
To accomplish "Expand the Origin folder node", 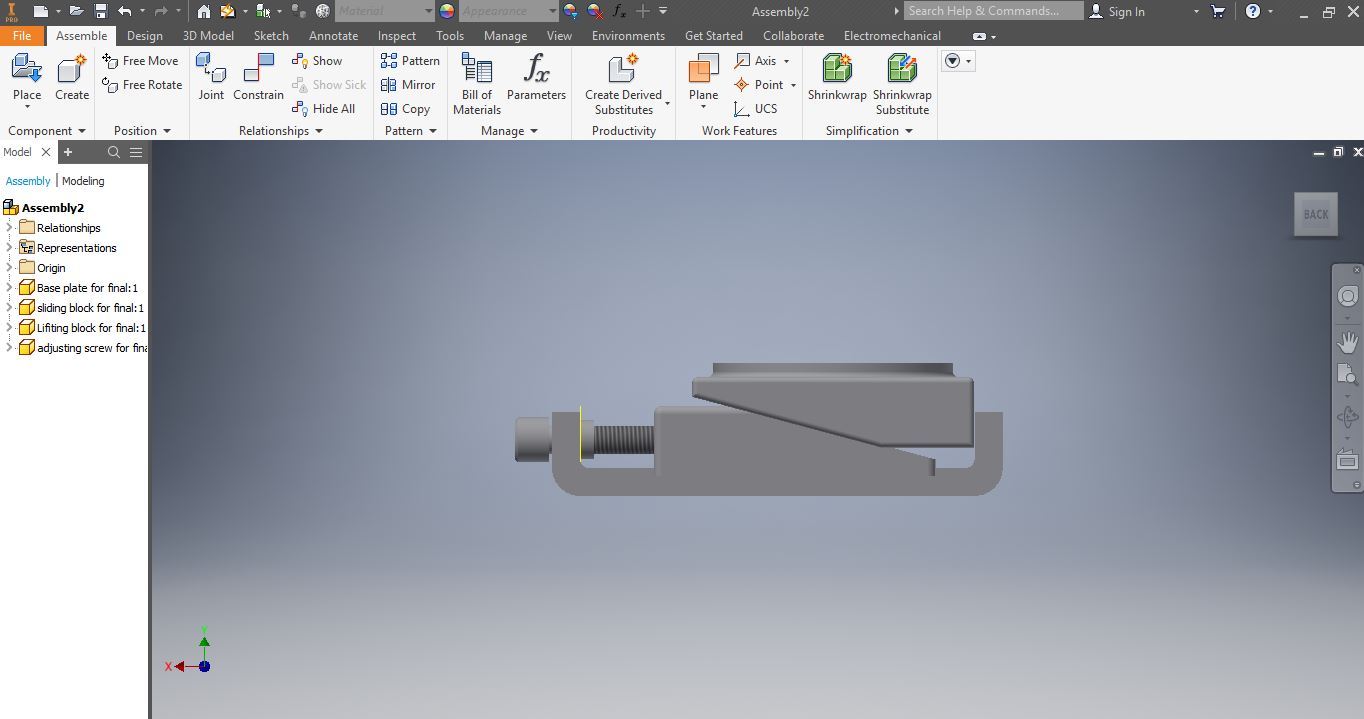I will pos(9,268).
